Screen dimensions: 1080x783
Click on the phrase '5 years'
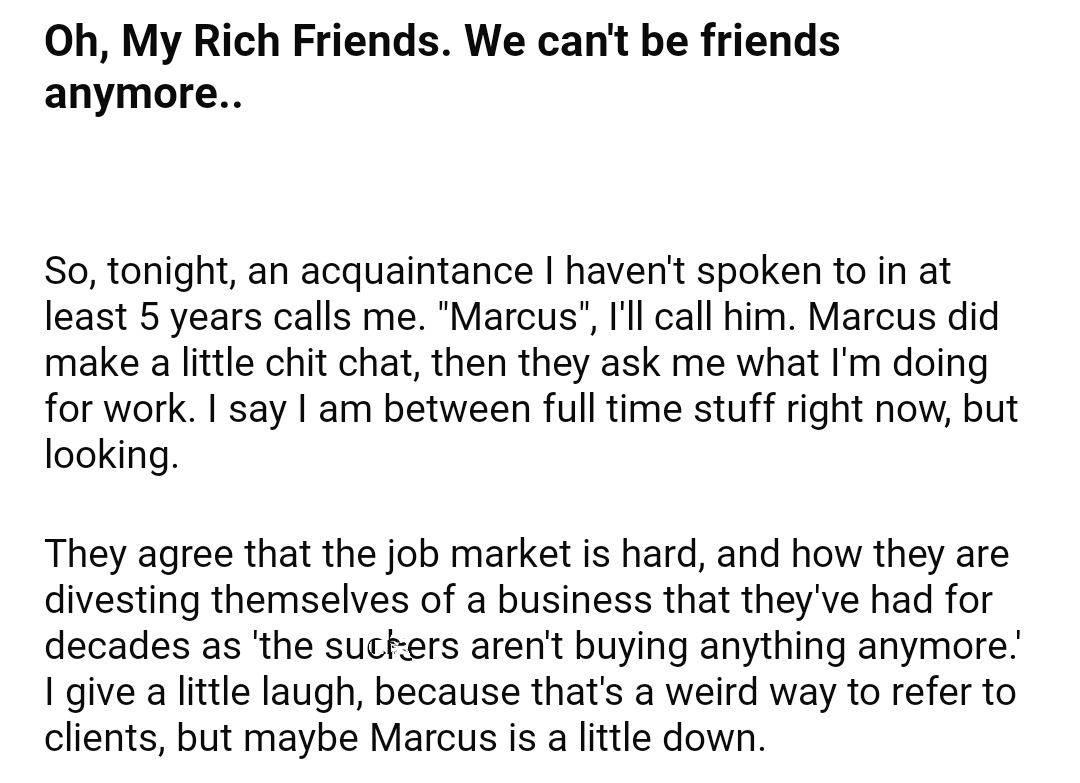pos(201,317)
